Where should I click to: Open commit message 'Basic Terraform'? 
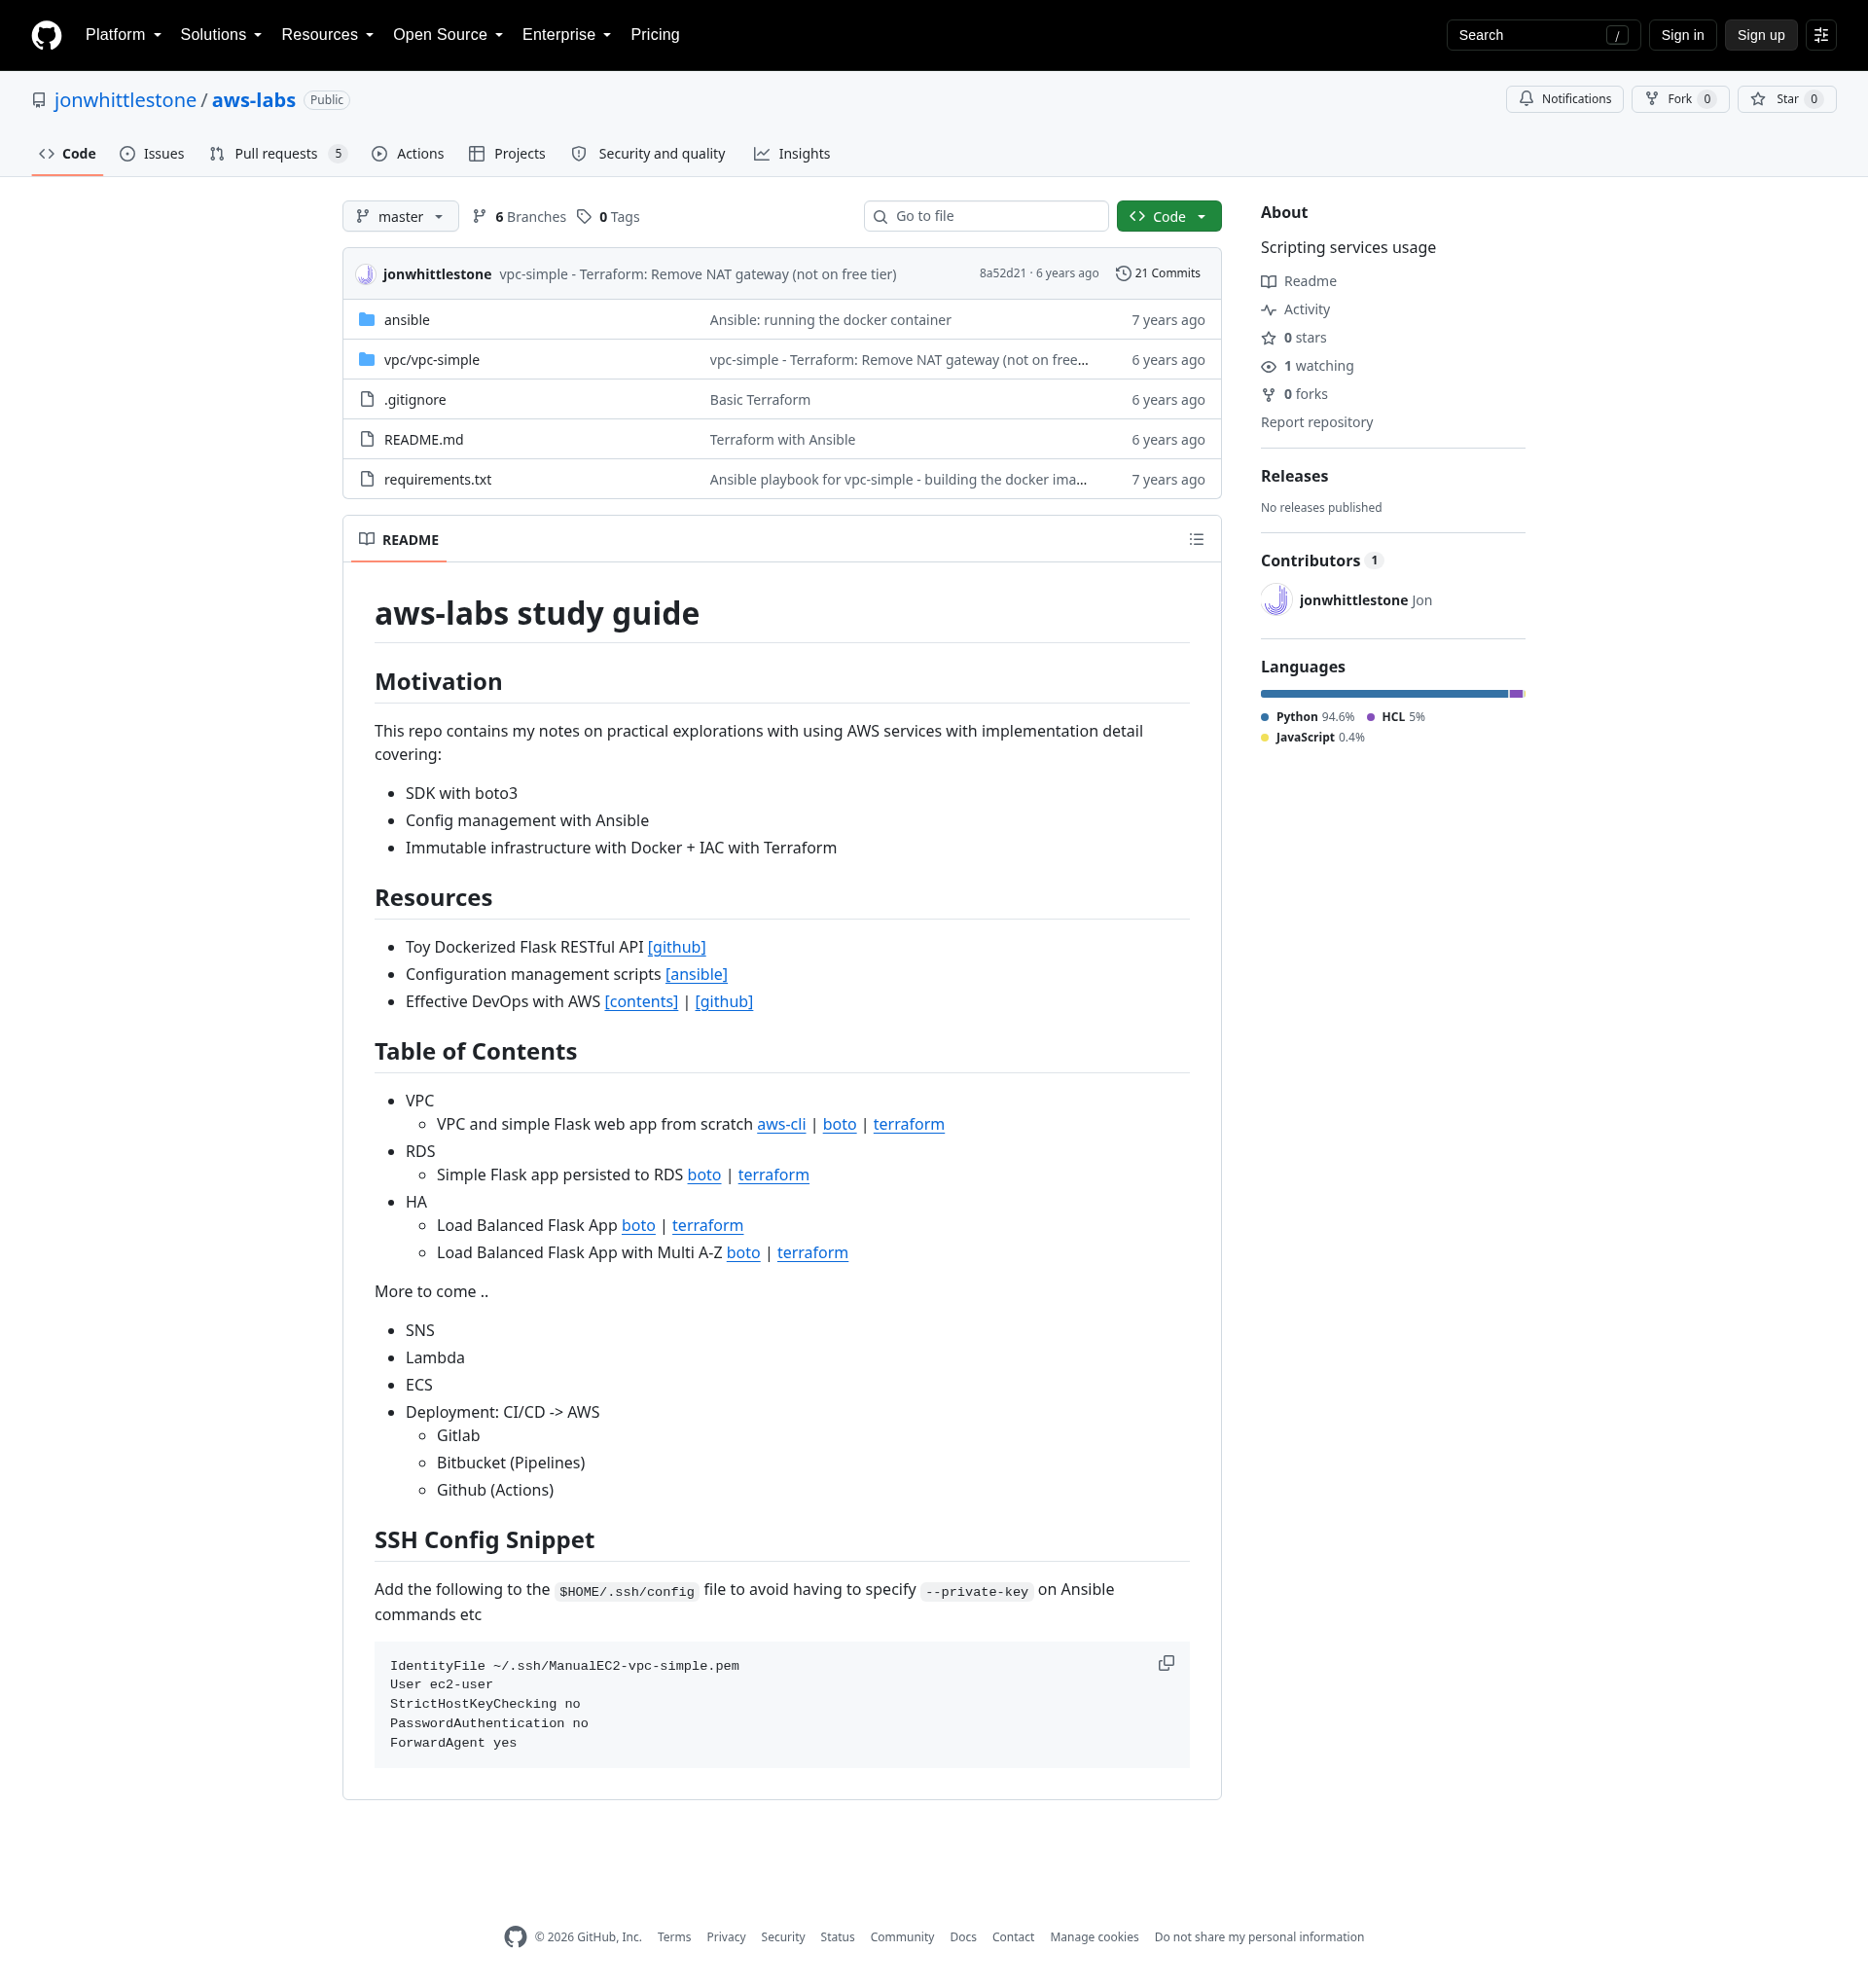click(760, 400)
